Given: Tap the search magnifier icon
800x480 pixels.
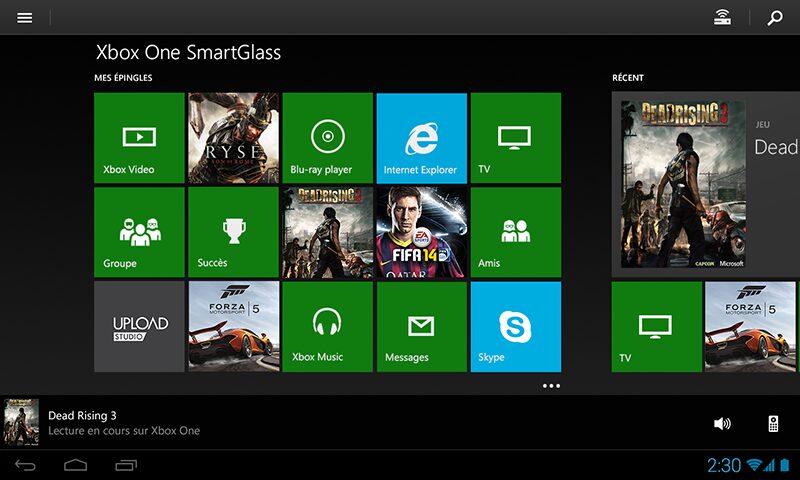Looking at the screenshot, I should (x=774, y=18).
